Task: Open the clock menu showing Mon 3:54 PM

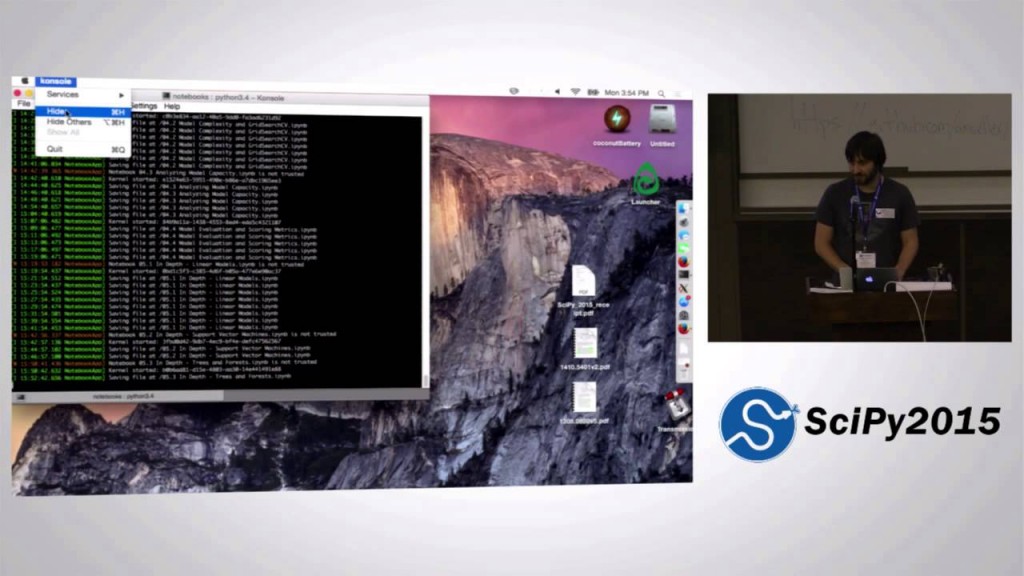Action: point(628,92)
